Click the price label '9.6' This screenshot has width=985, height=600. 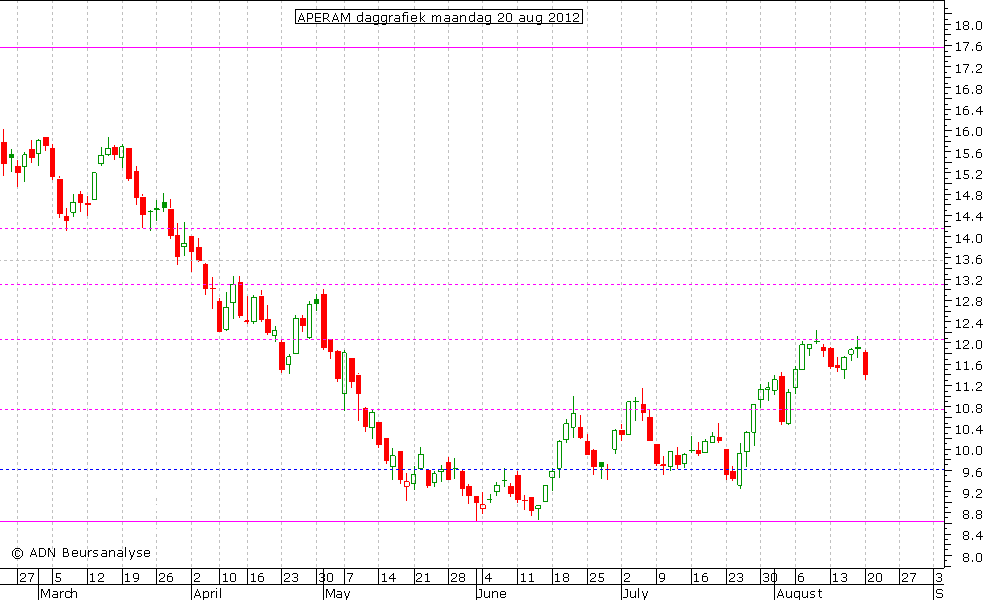point(971,472)
